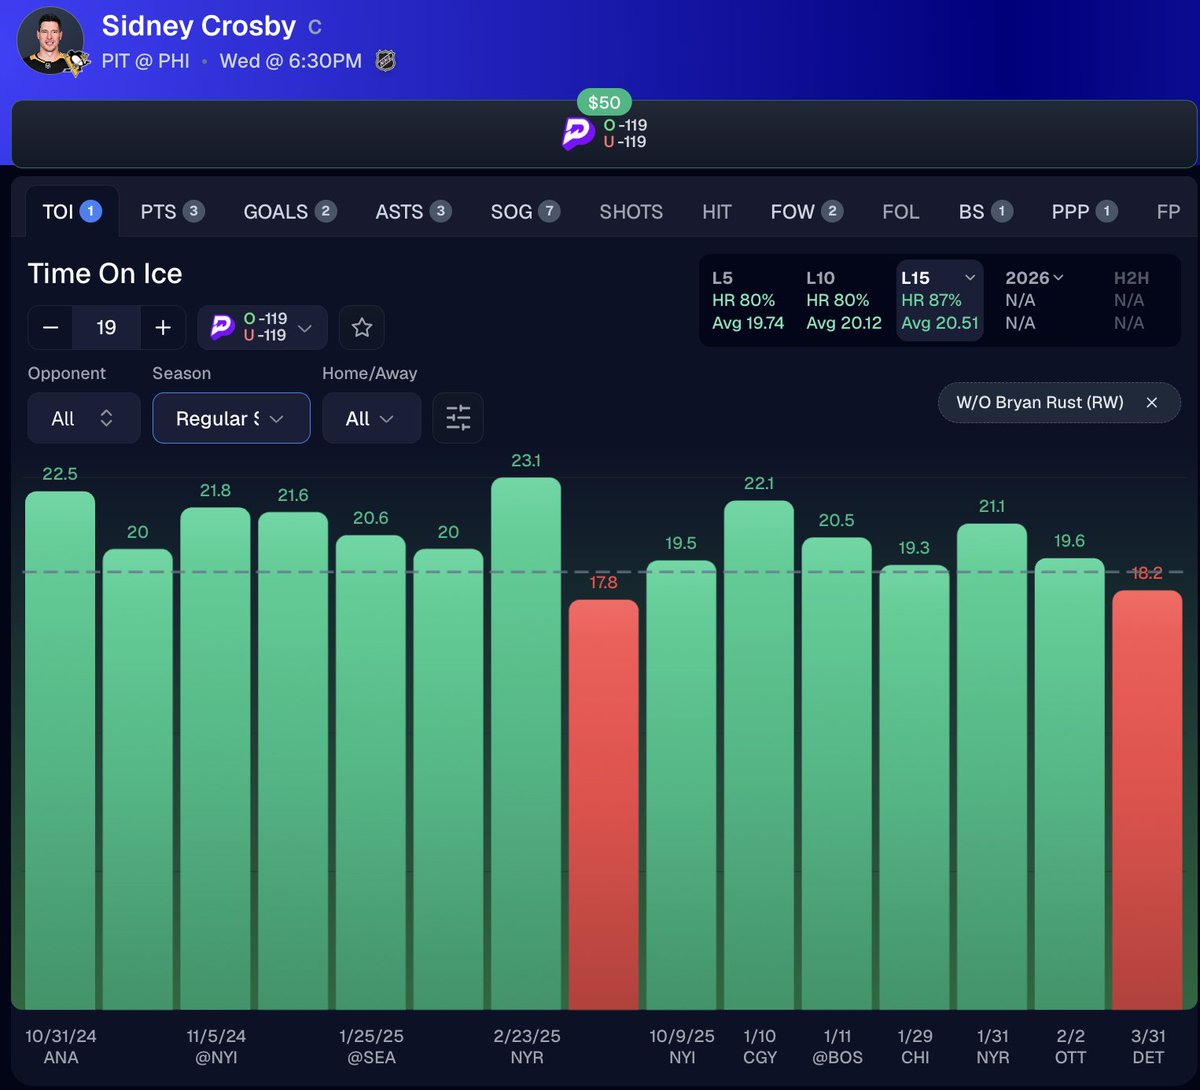This screenshot has width=1200, height=1090.
Task: Click the PrizePicks logo in odds banner
Action: [x=578, y=133]
